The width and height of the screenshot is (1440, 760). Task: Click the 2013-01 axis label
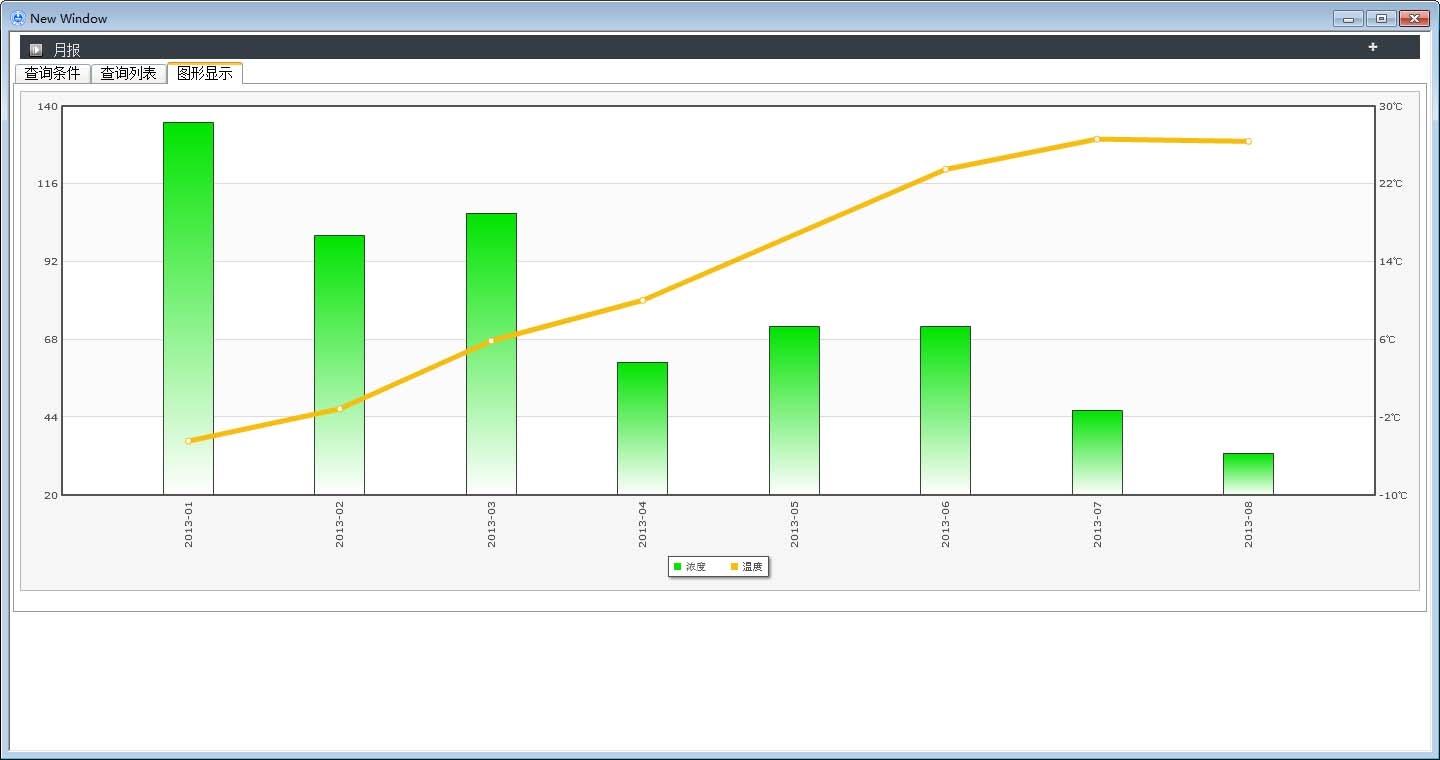click(188, 525)
